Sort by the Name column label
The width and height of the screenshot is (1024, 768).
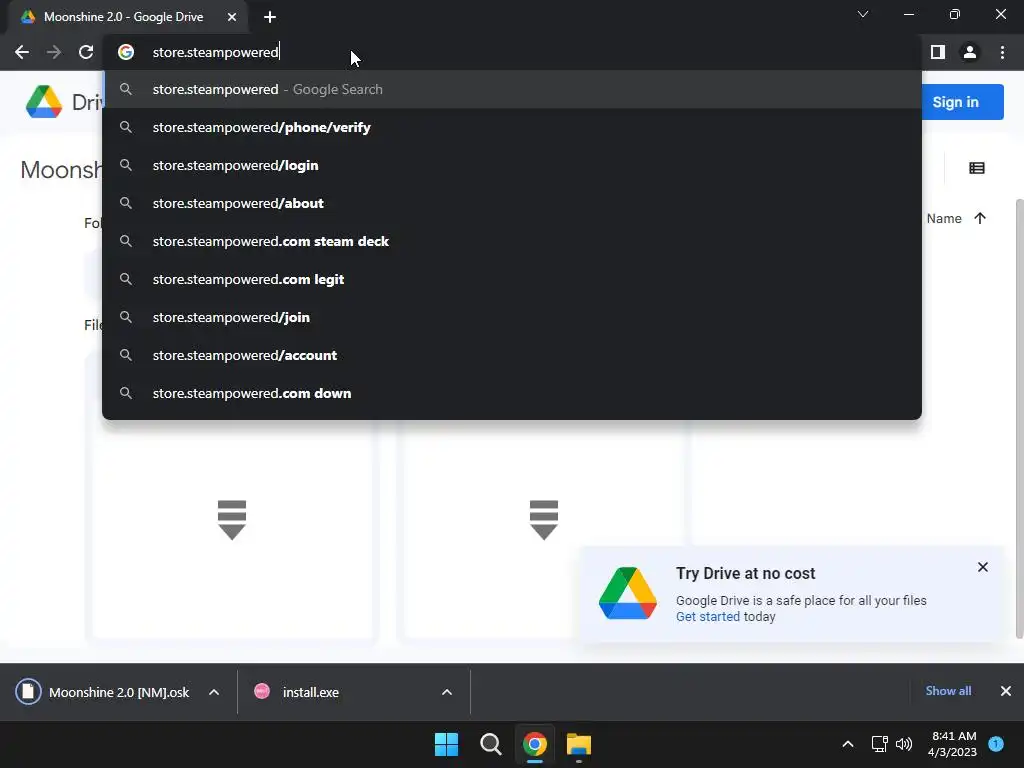click(944, 219)
